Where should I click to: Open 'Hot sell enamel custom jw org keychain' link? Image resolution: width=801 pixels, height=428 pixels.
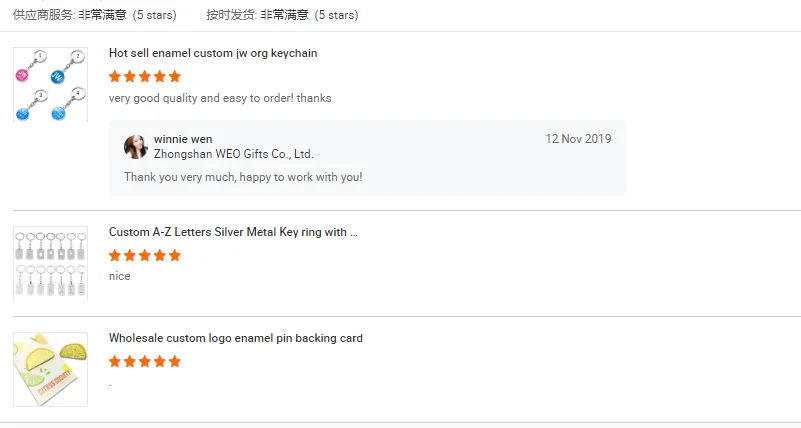213,53
